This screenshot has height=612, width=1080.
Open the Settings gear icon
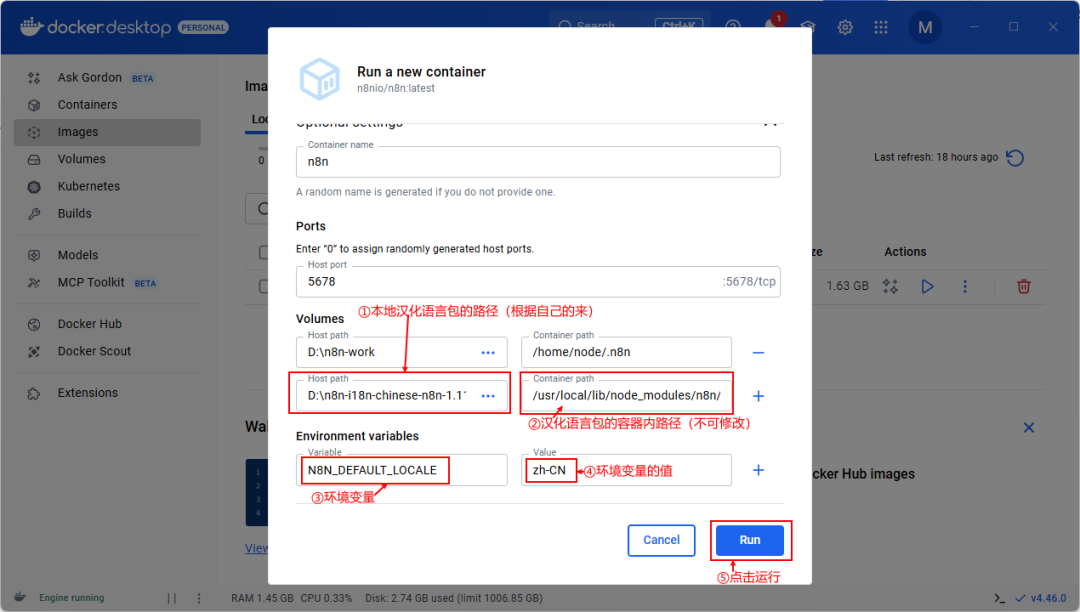point(845,28)
